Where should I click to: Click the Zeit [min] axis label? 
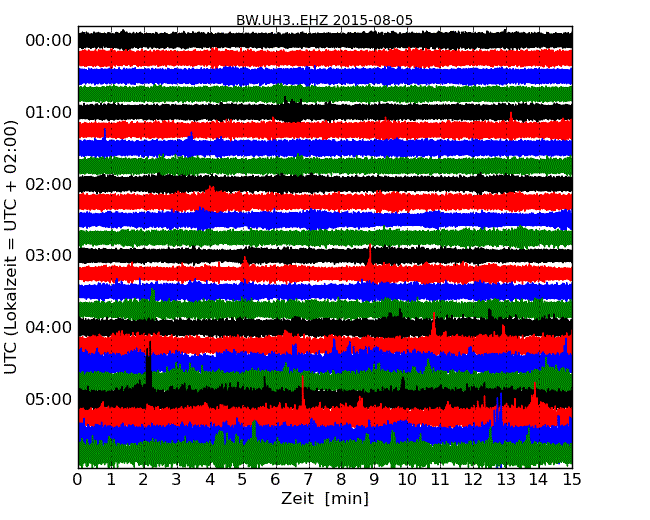325,498
